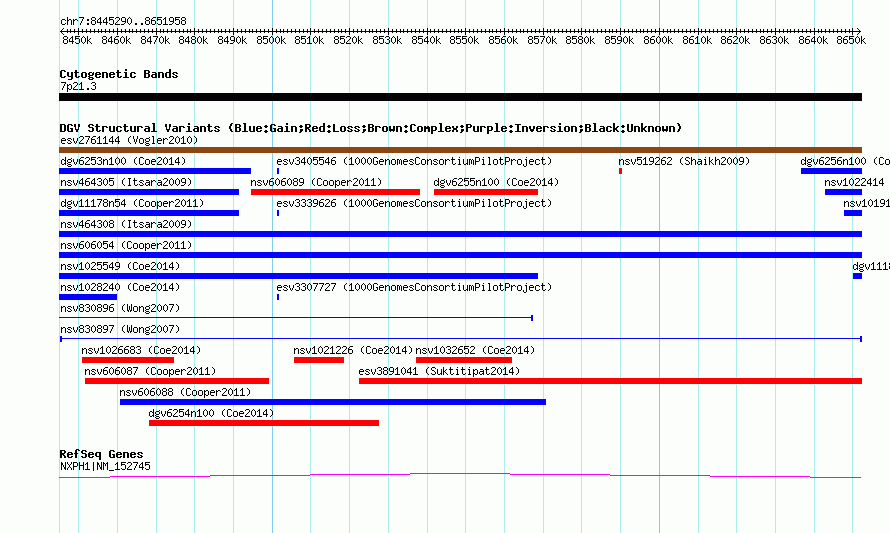This screenshot has width=890, height=533.
Task: Open the dgv6255n100 (Coe2014) label
Action: click(496, 182)
